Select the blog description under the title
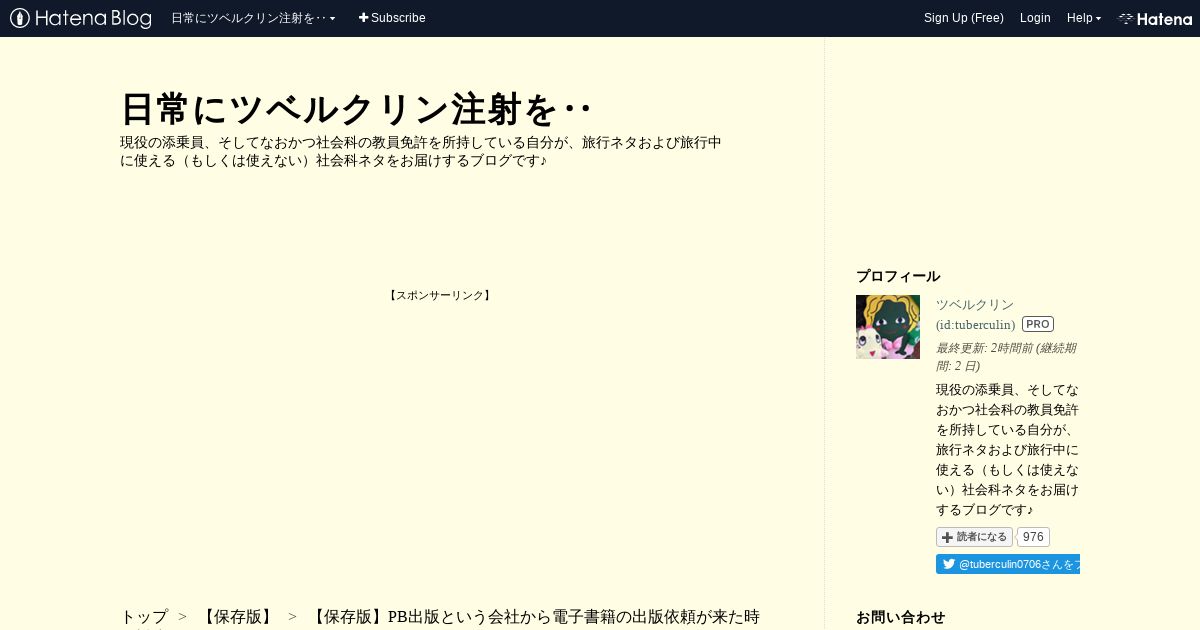Viewport: 1200px width, 630px height. (421, 152)
